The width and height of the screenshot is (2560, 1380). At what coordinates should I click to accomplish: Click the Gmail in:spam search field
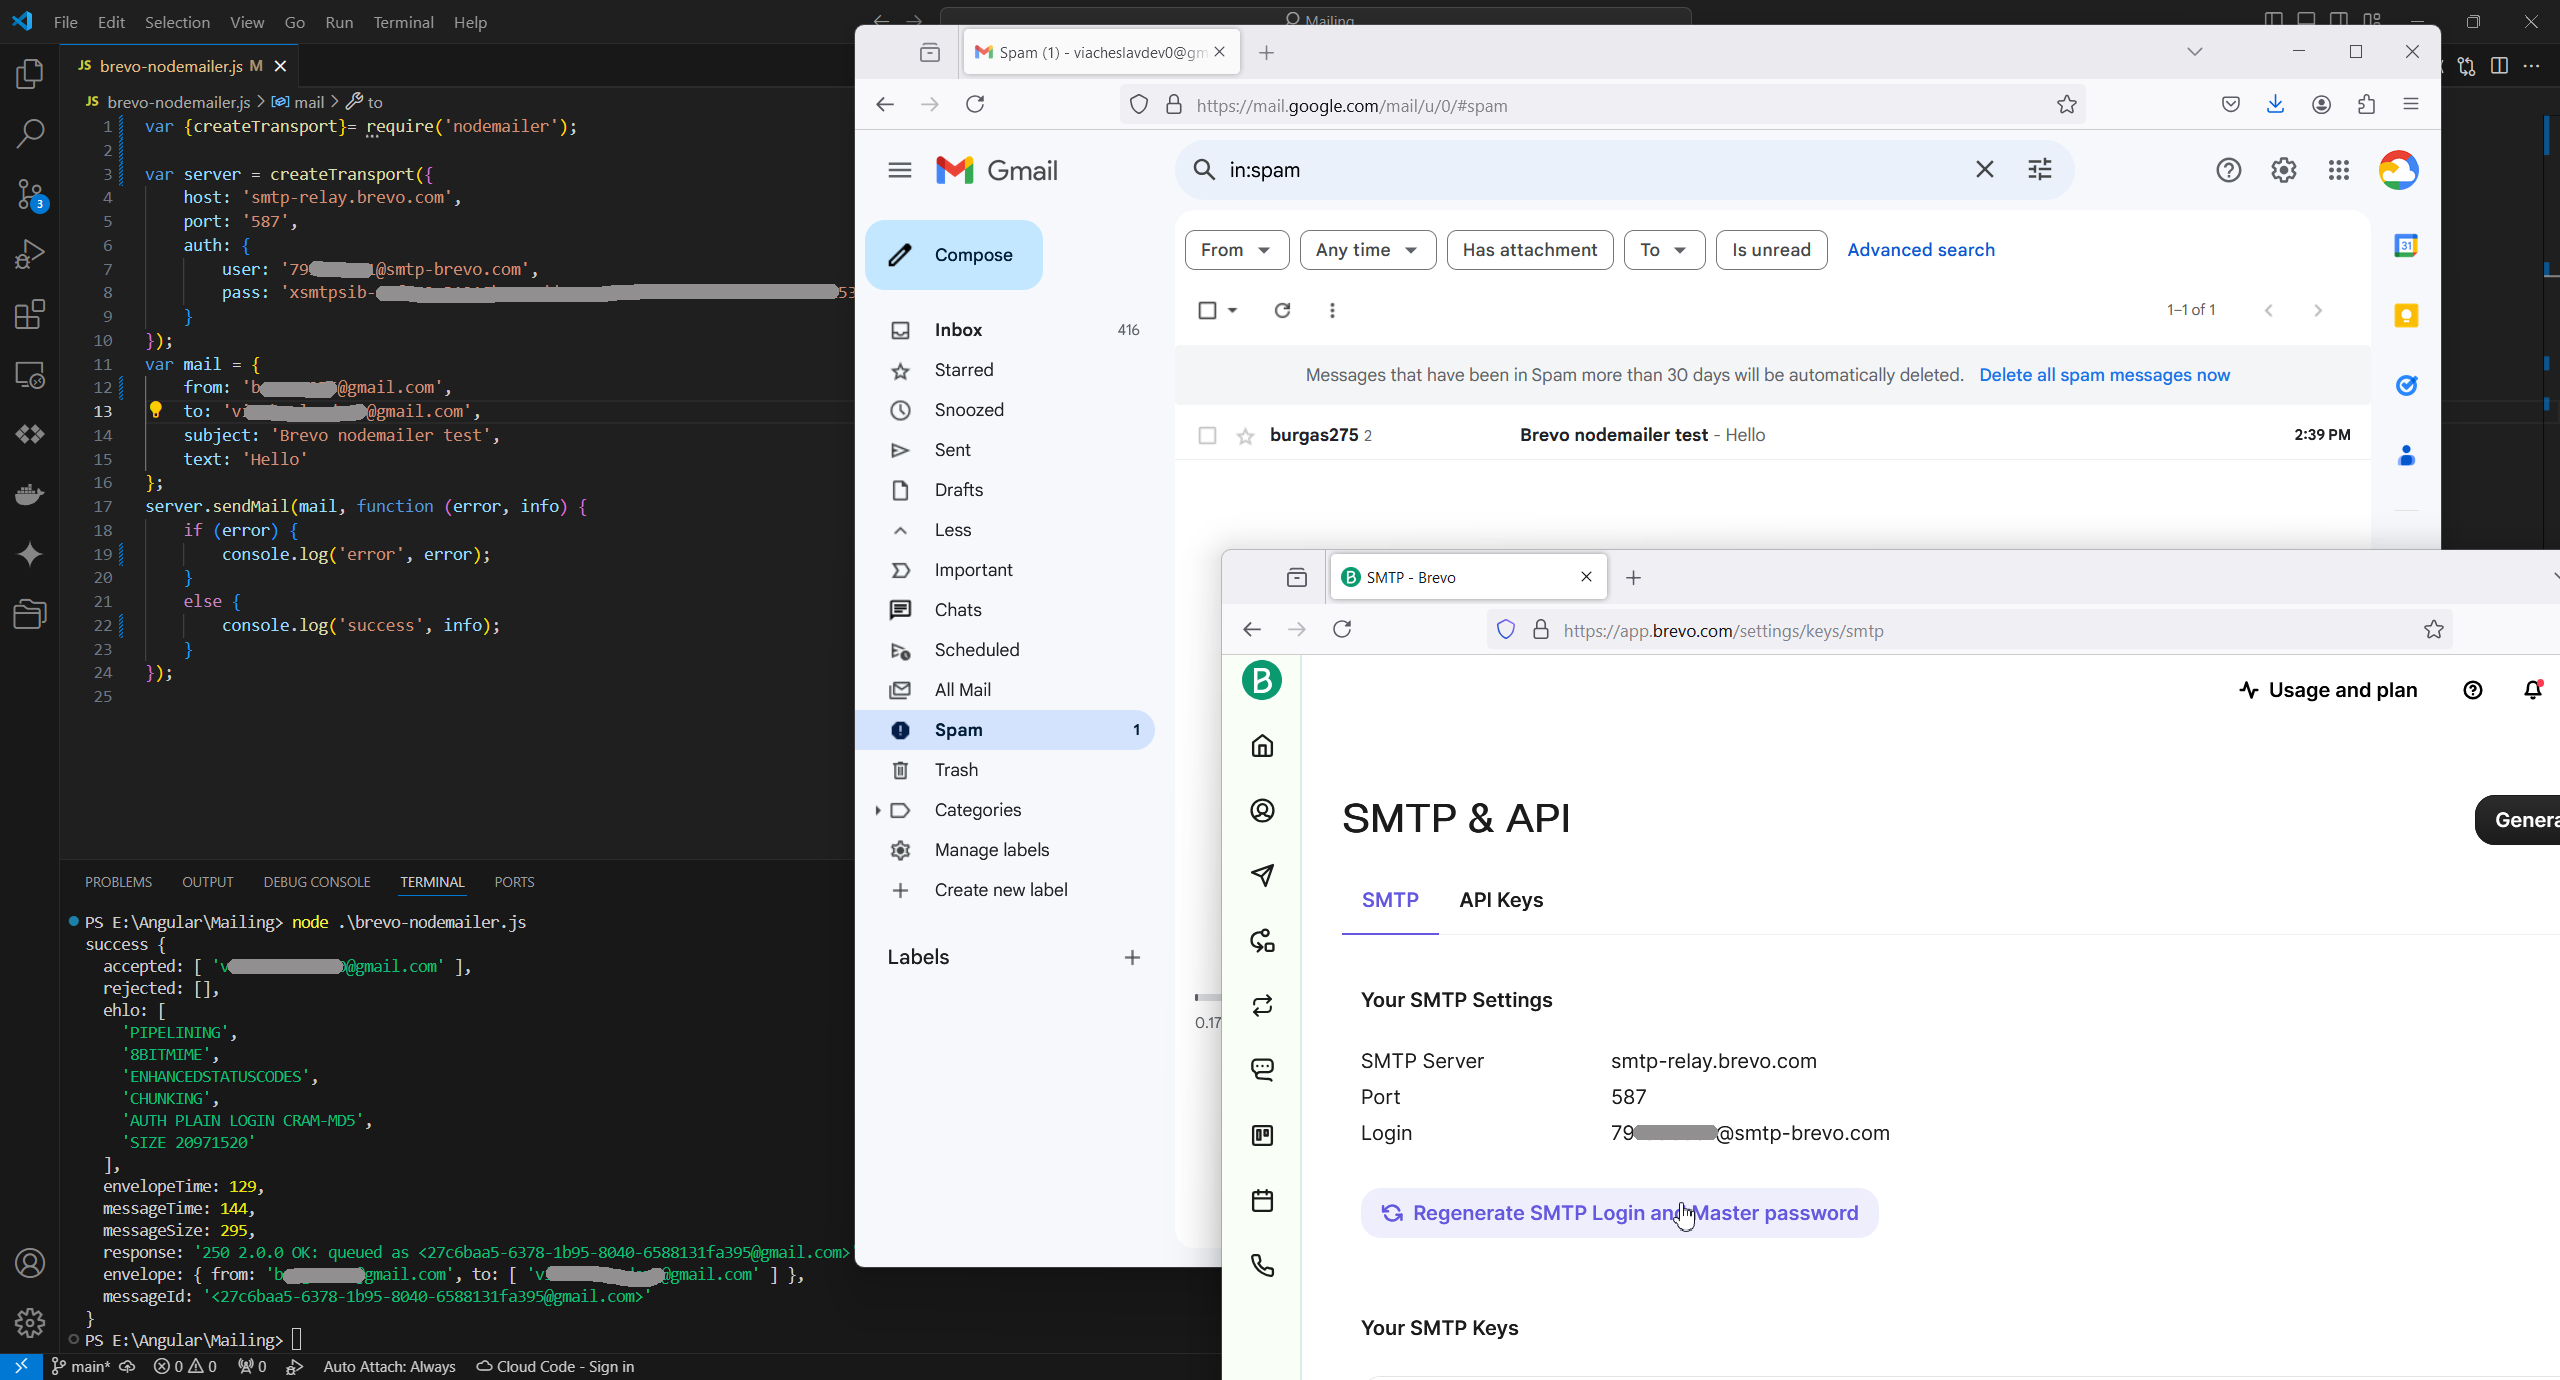click(x=1590, y=170)
